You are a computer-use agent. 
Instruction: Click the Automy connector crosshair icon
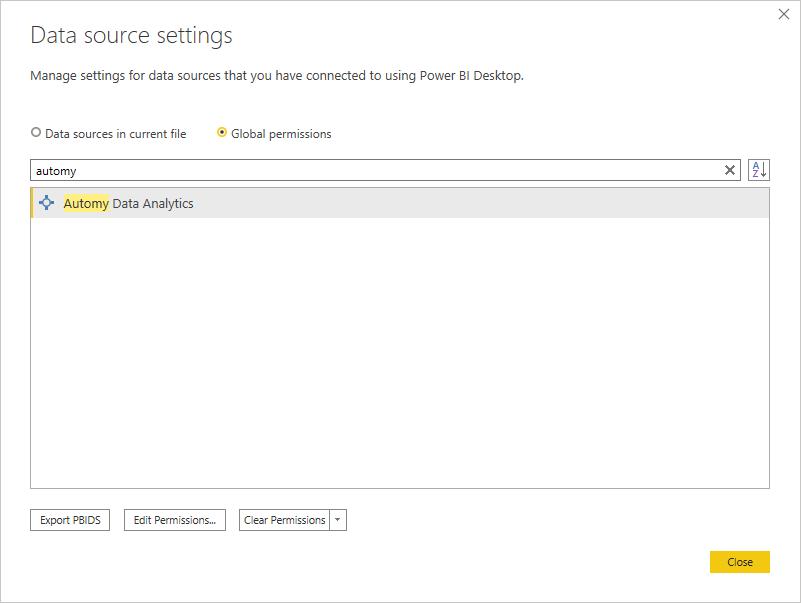click(46, 202)
